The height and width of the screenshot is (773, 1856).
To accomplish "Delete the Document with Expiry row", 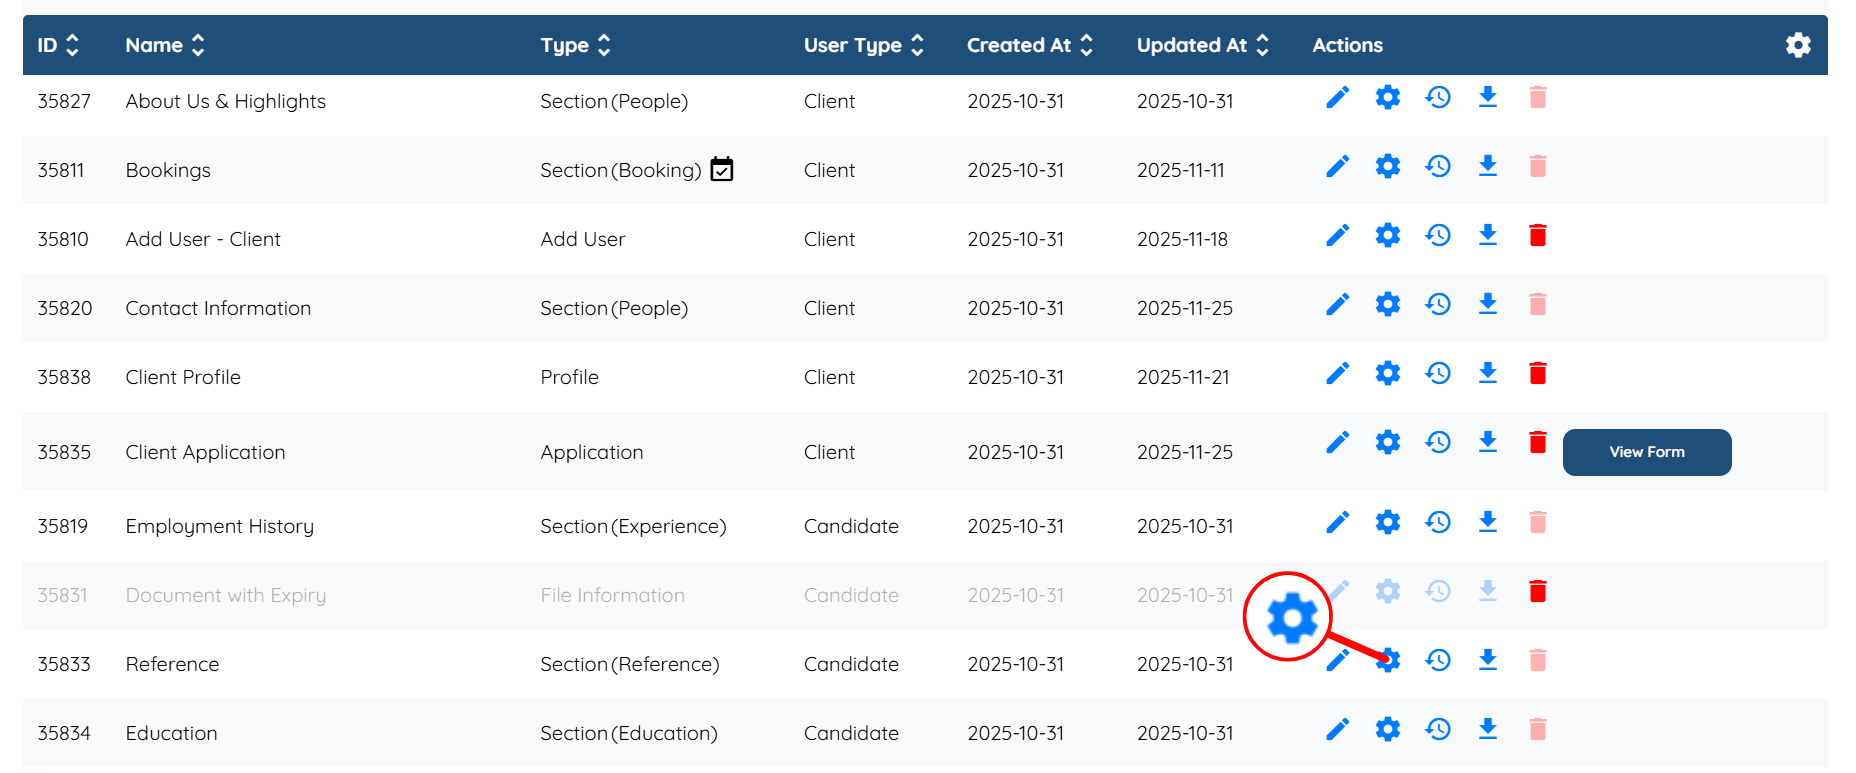I will 1538,591.
